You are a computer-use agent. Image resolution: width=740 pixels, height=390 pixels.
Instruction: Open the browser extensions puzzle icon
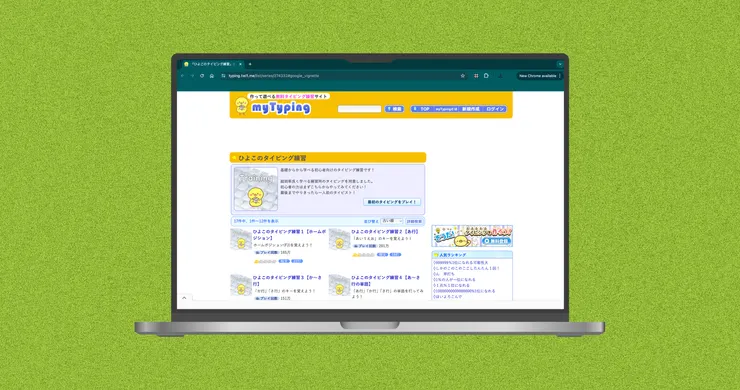click(x=486, y=76)
